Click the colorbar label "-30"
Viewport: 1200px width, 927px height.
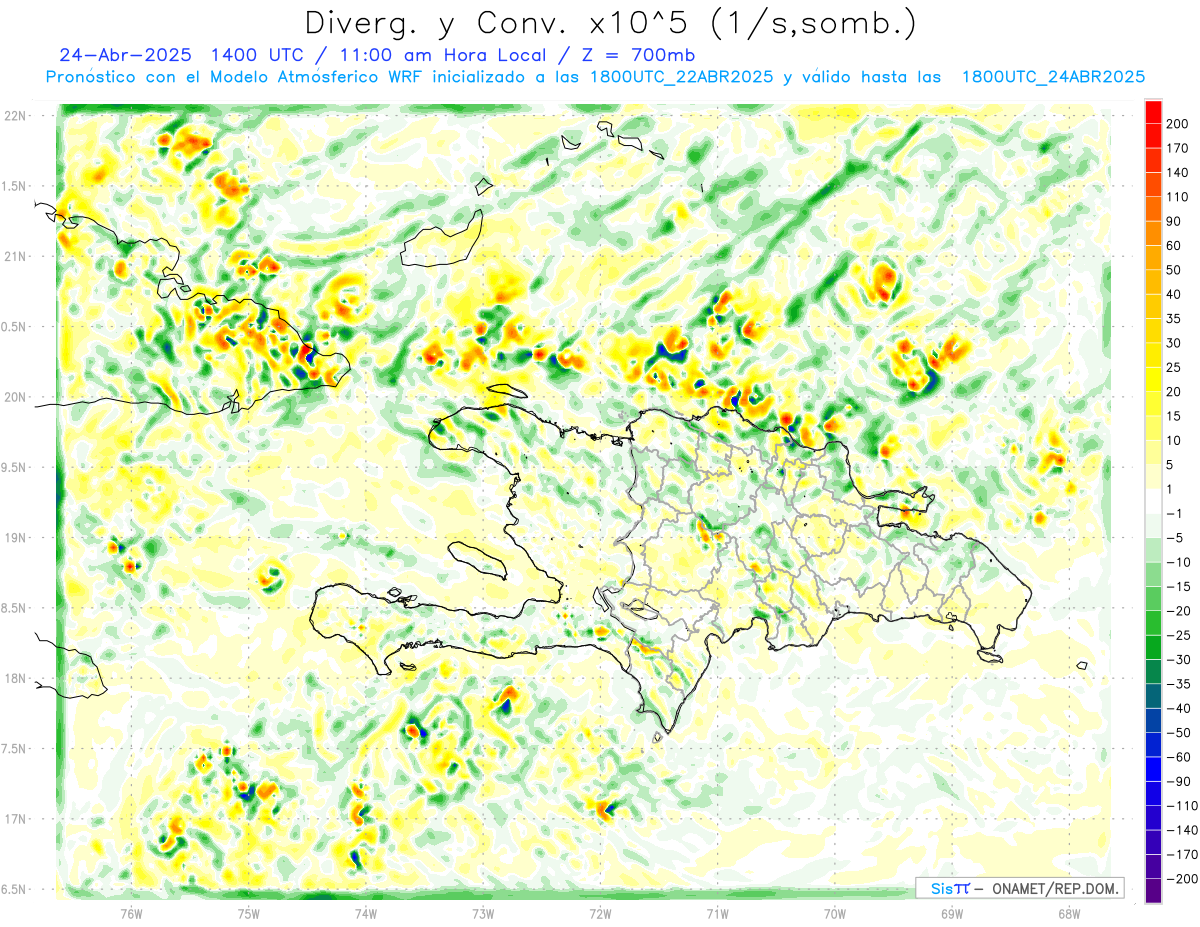(x=1177, y=660)
